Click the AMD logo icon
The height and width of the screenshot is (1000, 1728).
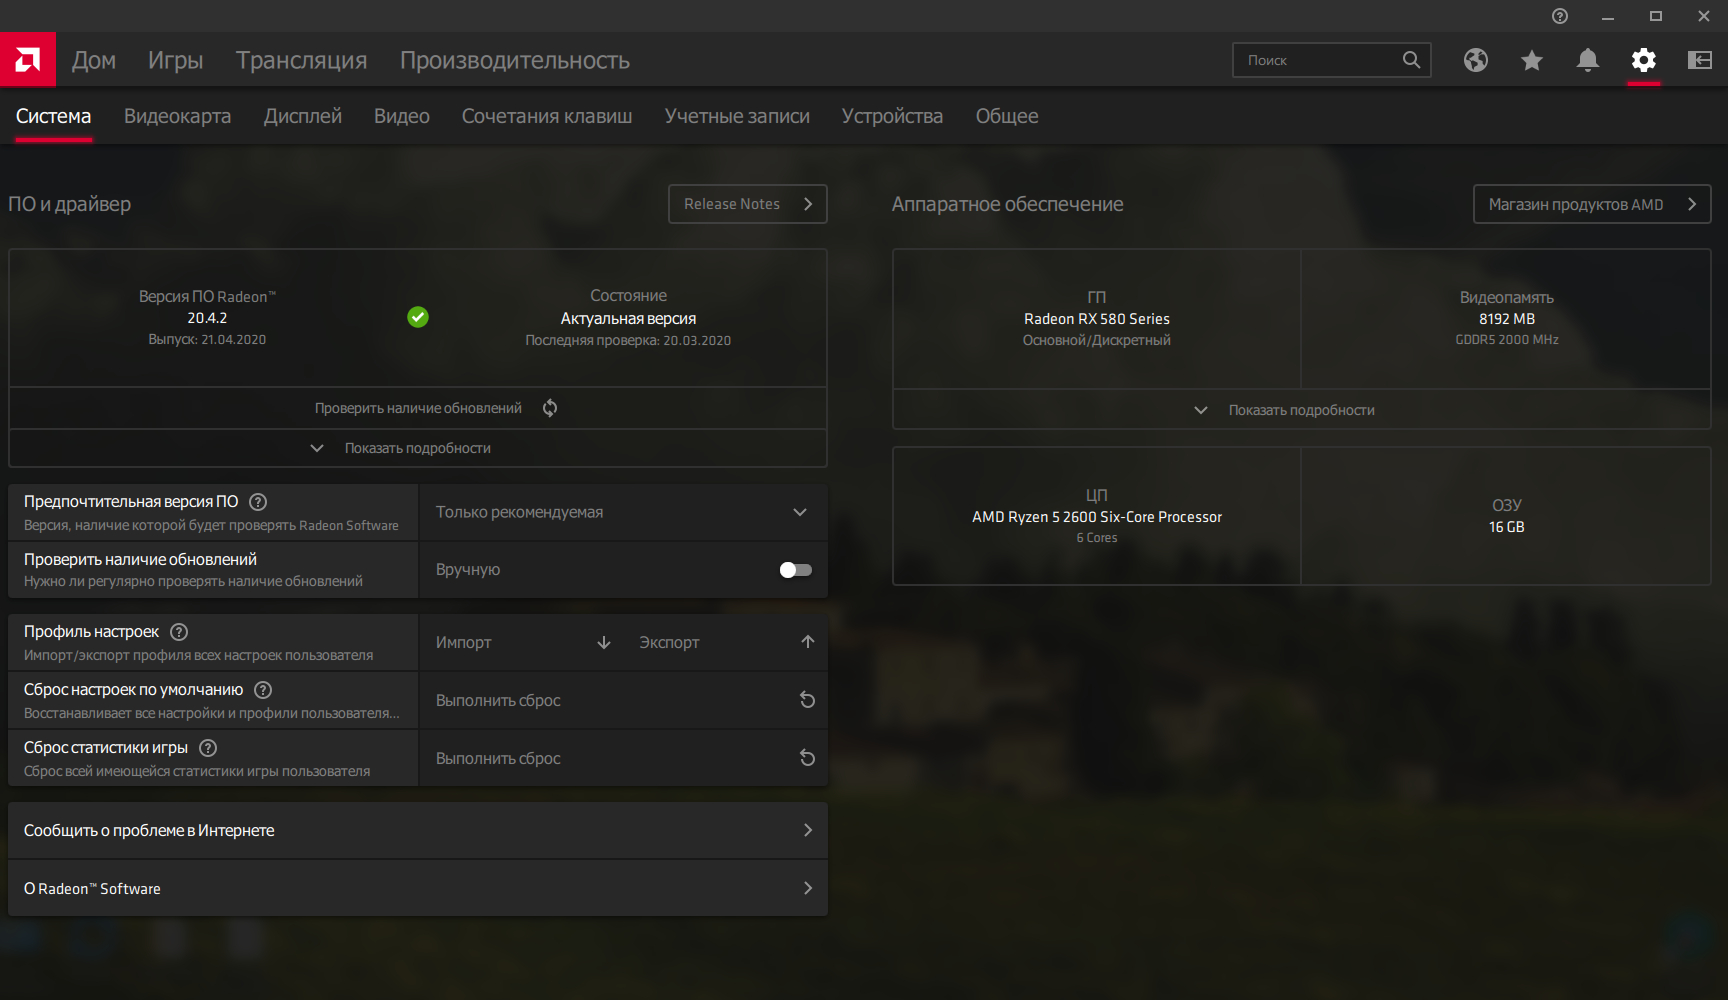[28, 60]
